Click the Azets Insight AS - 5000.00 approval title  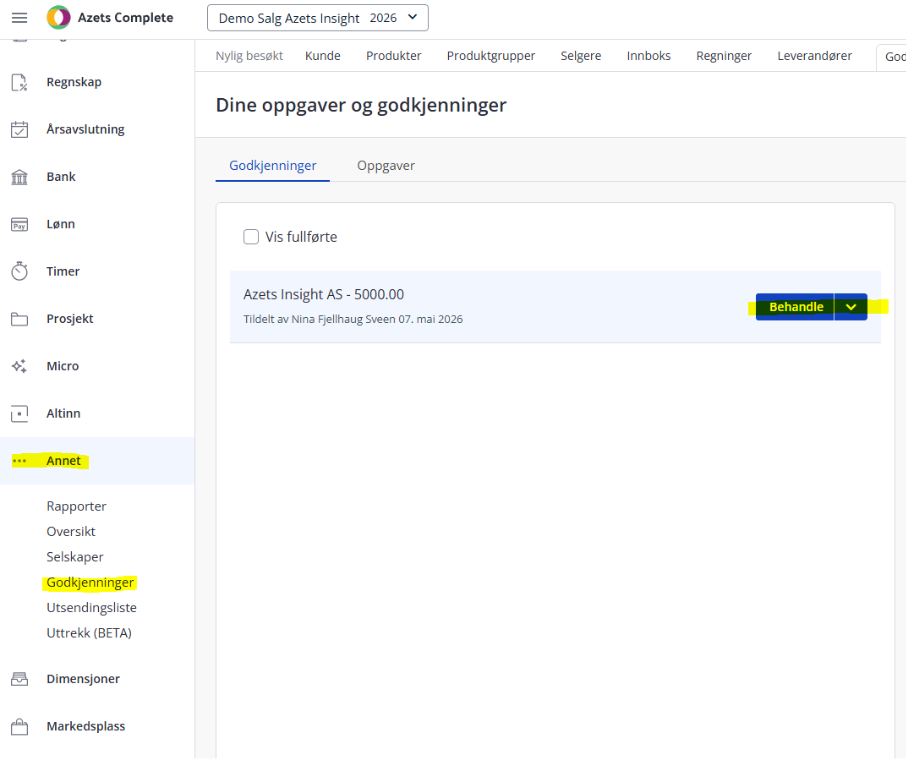(324, 294)
